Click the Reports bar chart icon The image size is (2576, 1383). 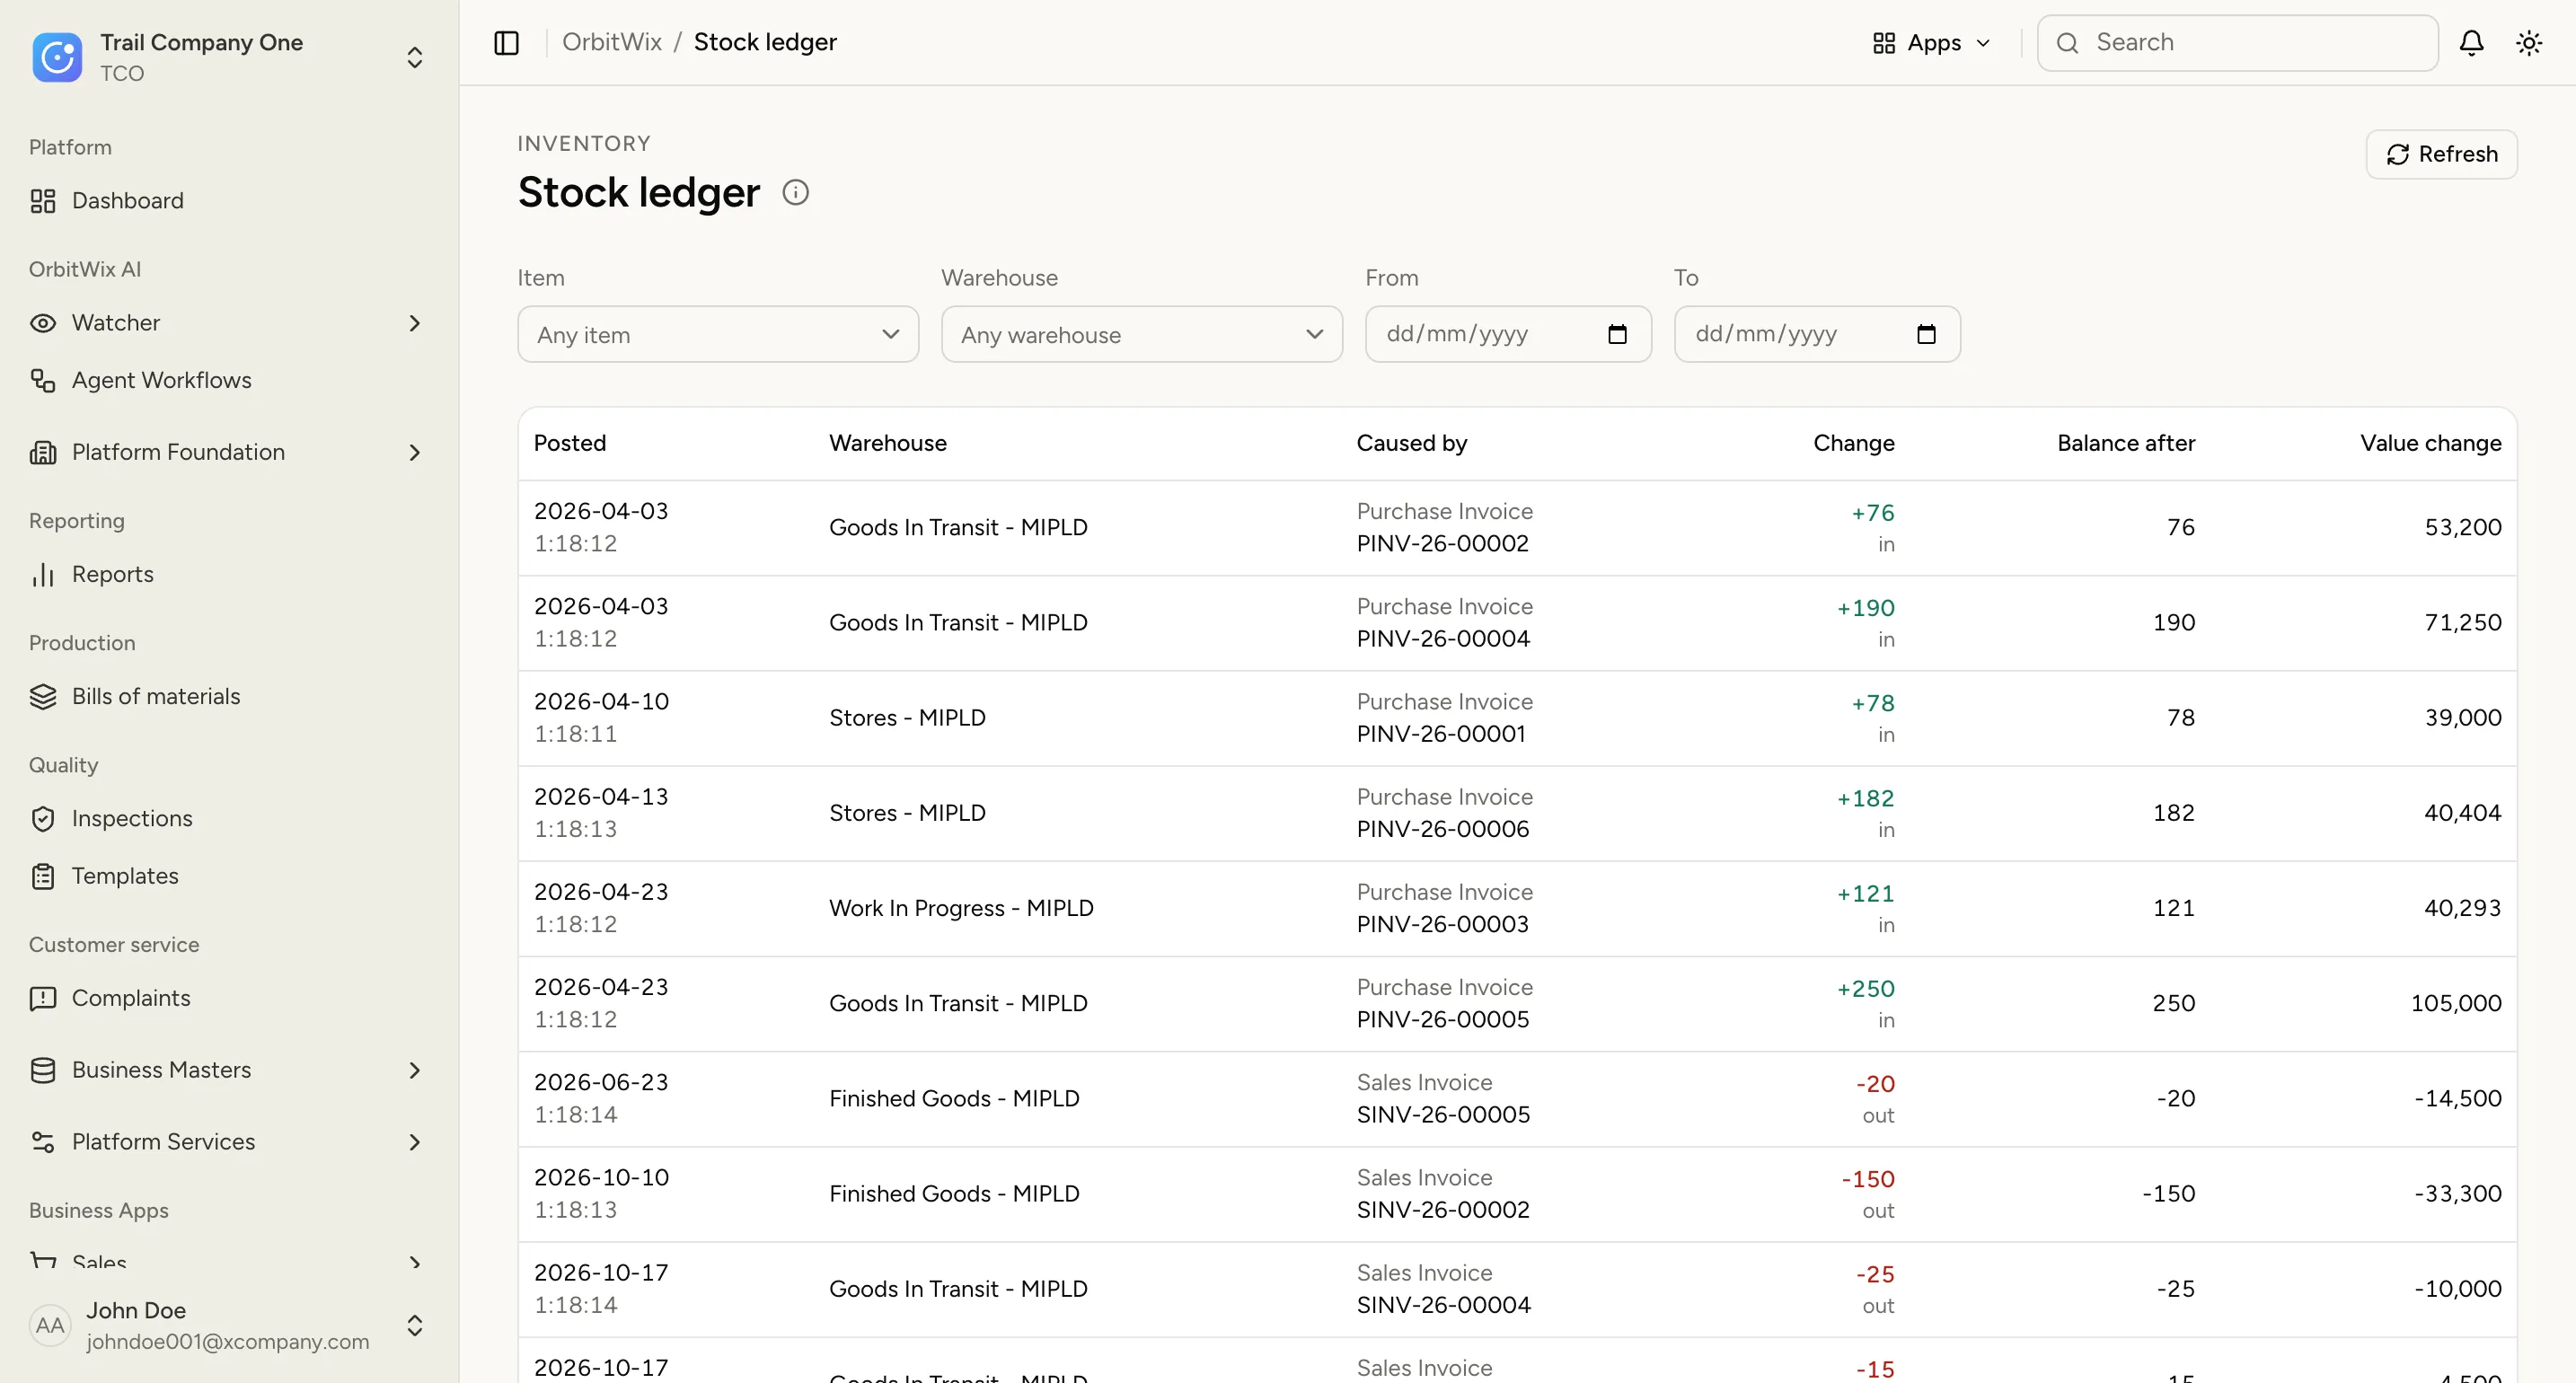tap(43, 574)
